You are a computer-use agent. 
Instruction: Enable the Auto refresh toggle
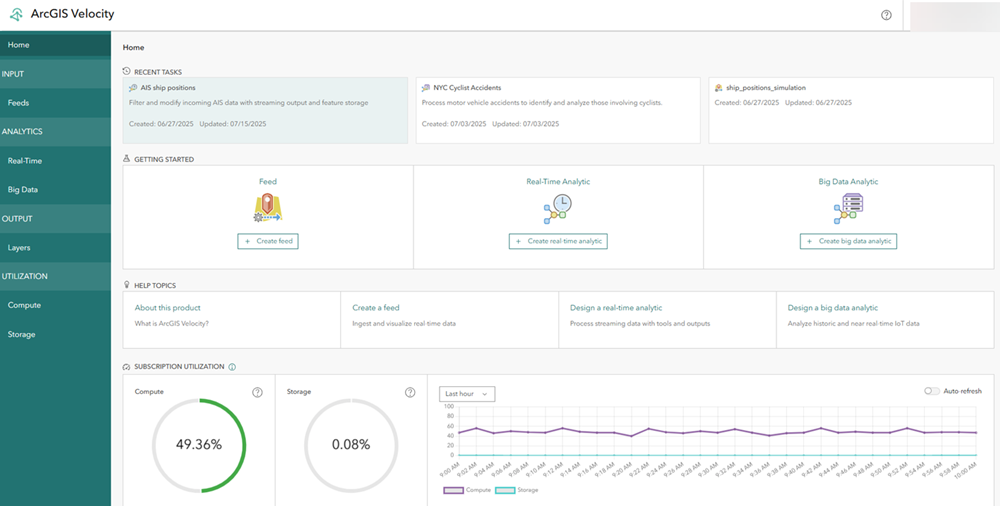click(x=932, y=391)
